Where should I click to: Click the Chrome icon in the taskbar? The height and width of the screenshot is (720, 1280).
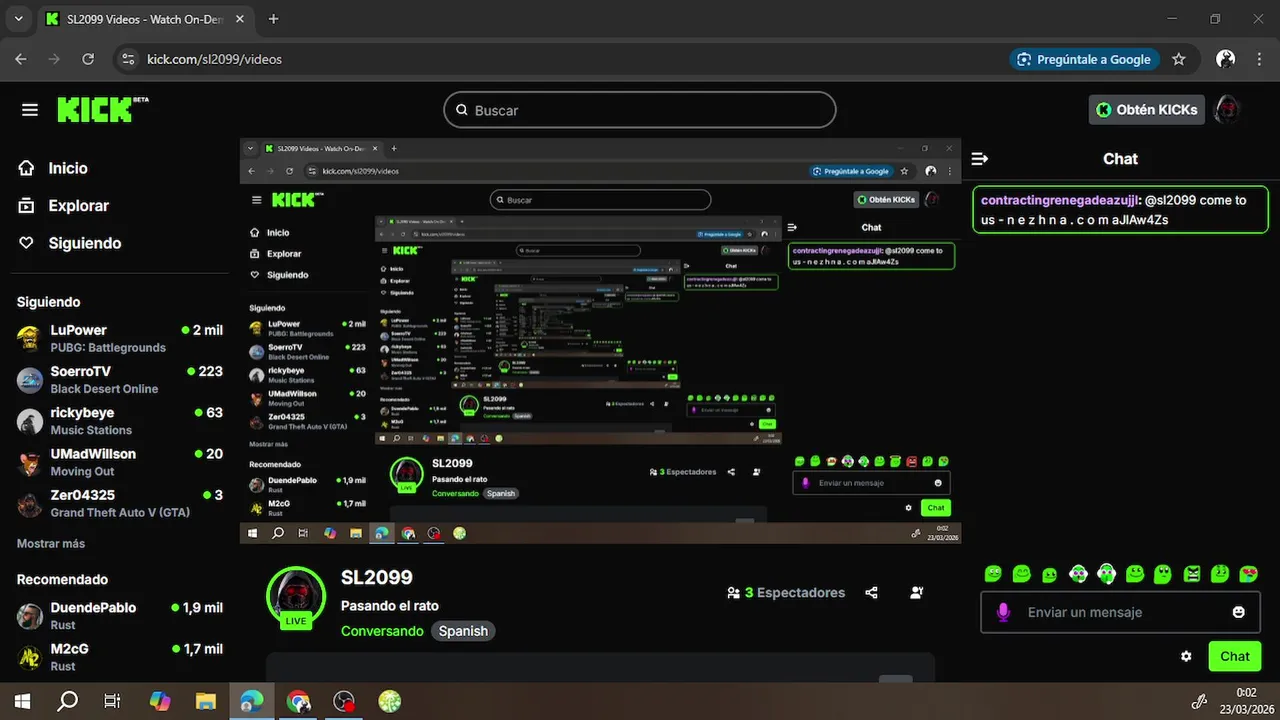pyautogui.click(x=298, y=702)
